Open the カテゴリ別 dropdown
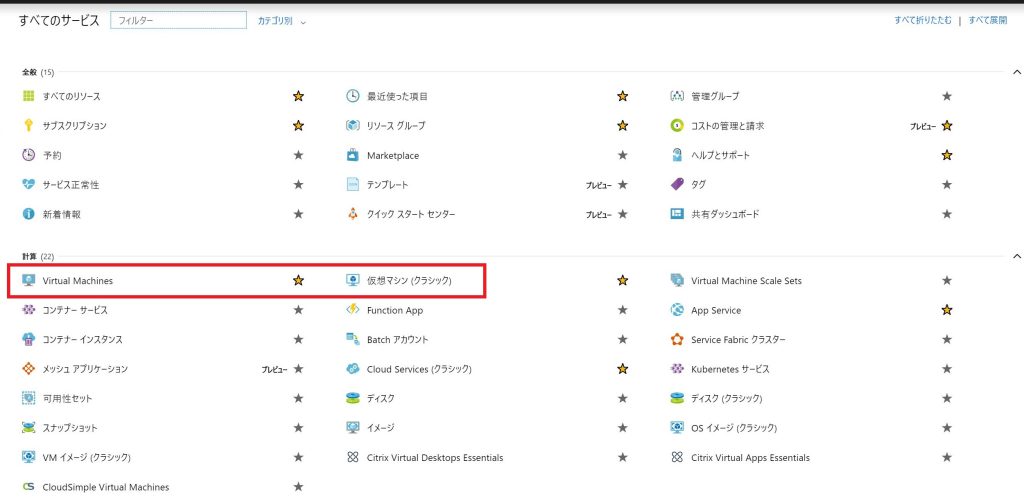 pyautogui.click(x=281, y=21)
